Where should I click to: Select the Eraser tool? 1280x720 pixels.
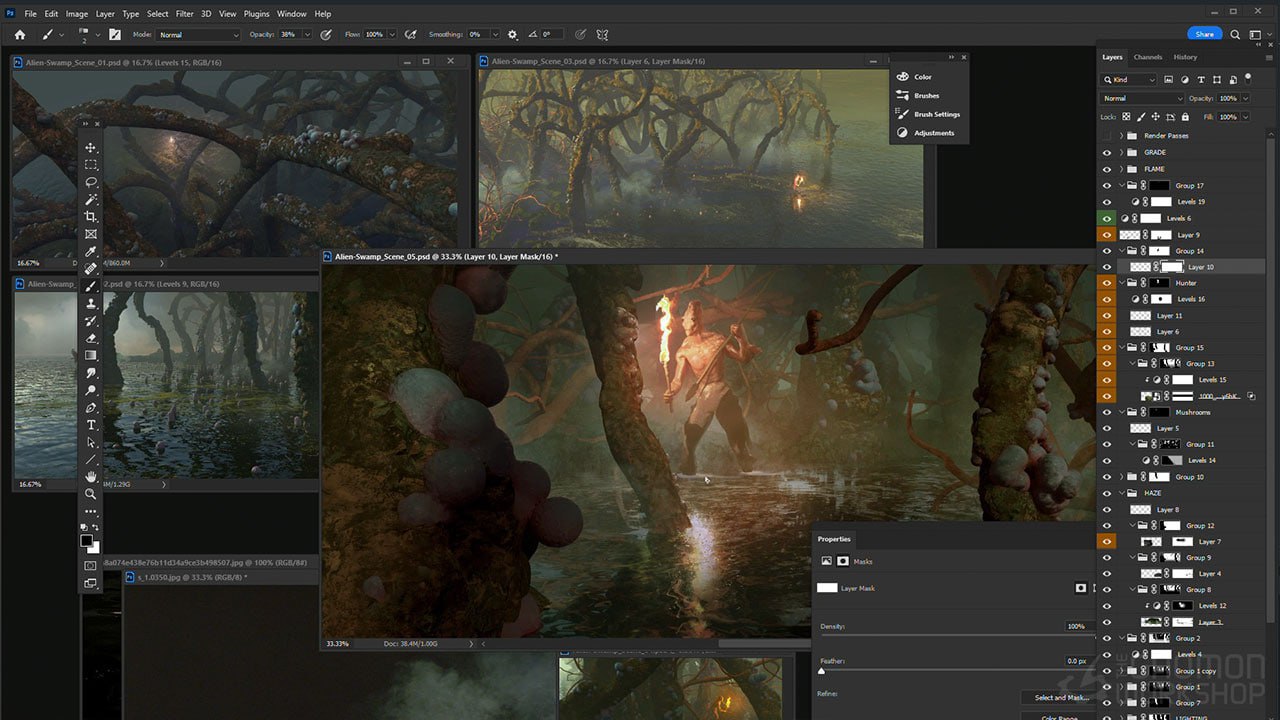click(x=91, y=338)
